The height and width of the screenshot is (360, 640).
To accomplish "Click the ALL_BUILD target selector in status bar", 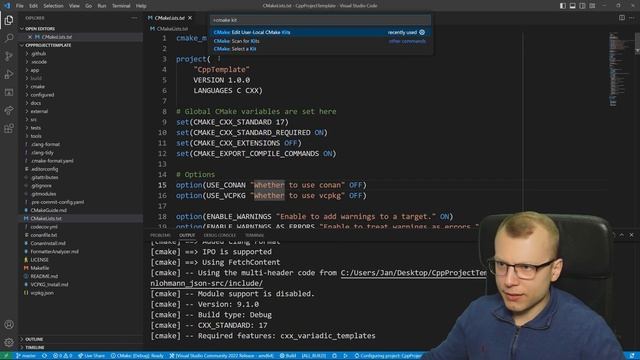I will pyautogui.click(x=313, y=356).
